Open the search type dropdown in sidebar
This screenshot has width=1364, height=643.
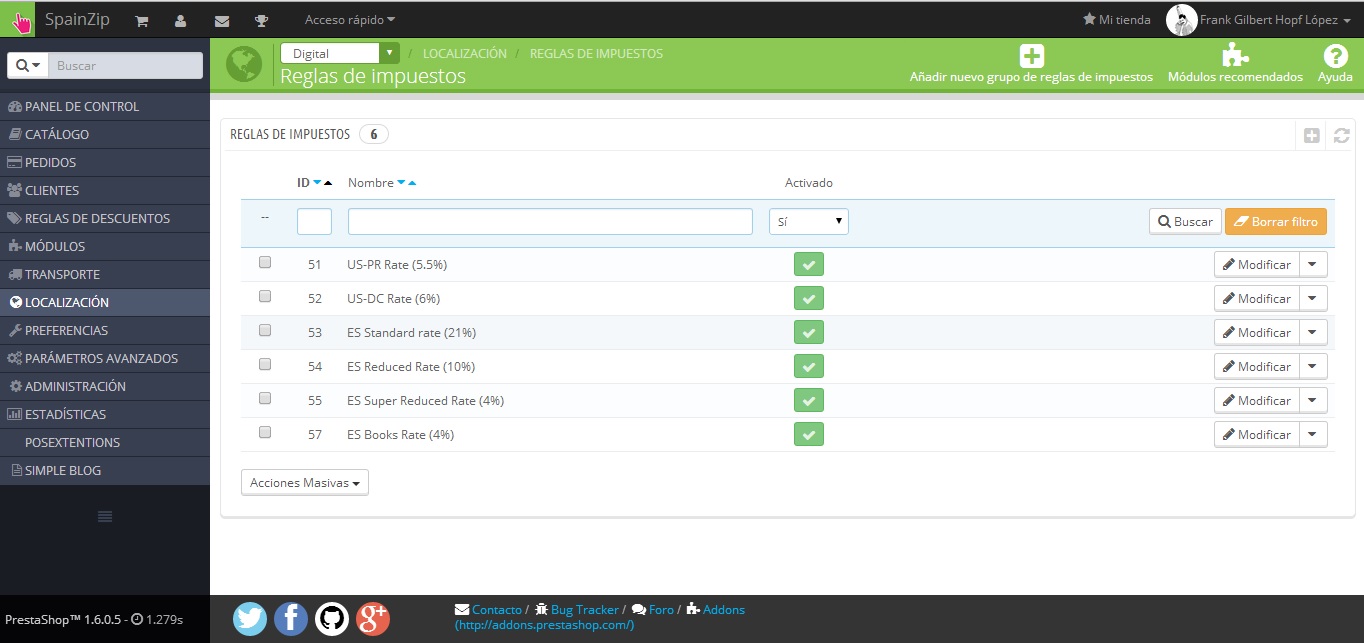coord(28,65)
